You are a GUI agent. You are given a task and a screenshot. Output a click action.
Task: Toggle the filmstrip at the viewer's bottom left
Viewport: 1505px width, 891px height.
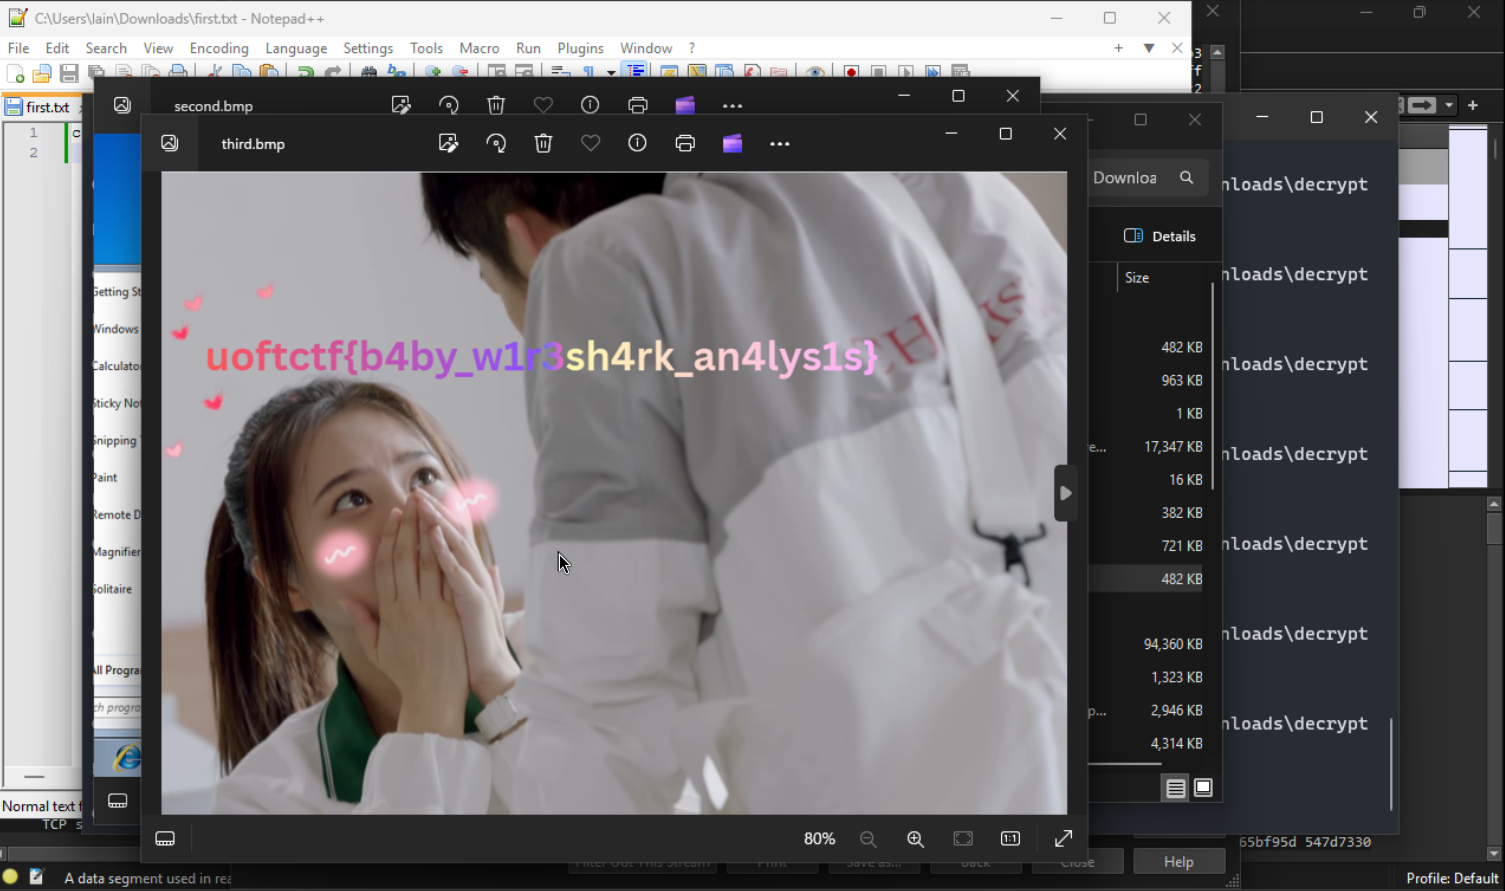click(165, 839)
